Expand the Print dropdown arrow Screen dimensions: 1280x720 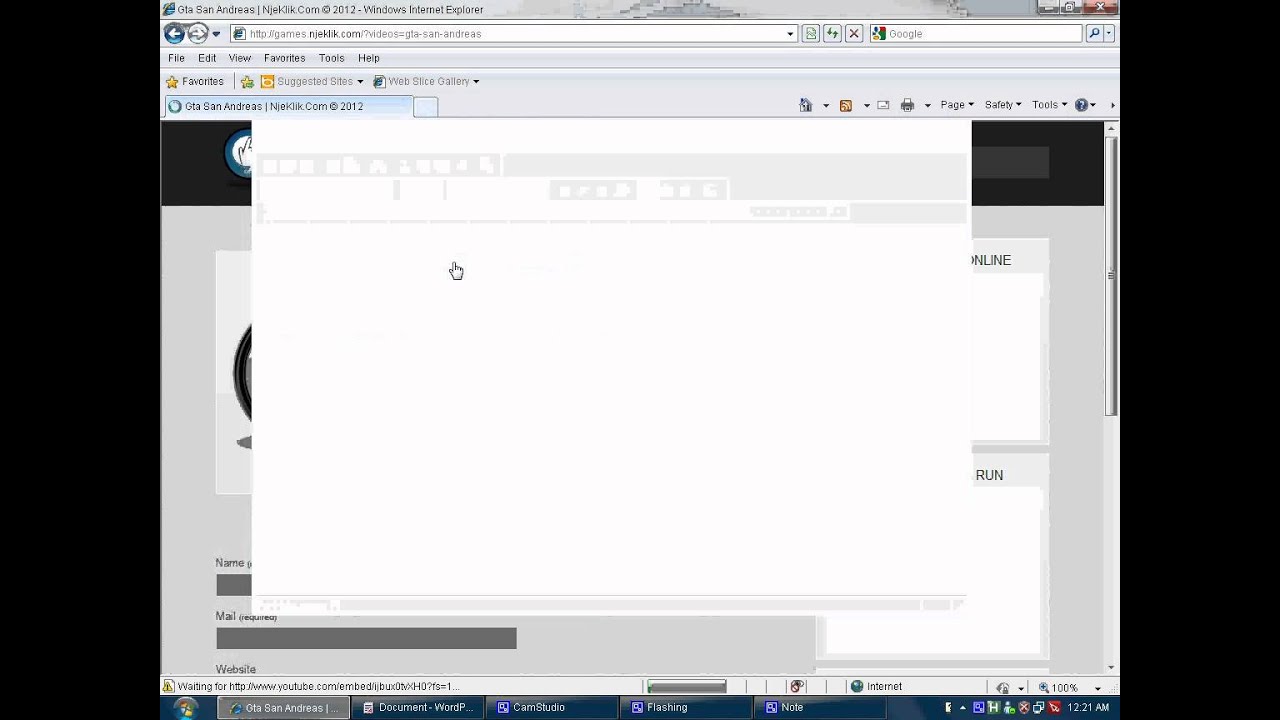click(928, 105)
